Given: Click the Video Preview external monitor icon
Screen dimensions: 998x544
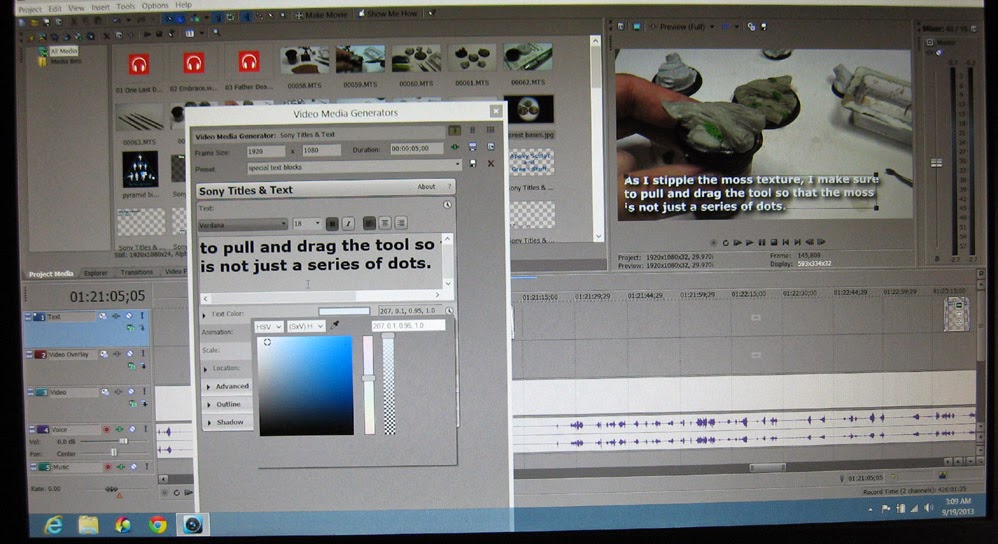Looking at the screenshot, I should pos(636,27).
